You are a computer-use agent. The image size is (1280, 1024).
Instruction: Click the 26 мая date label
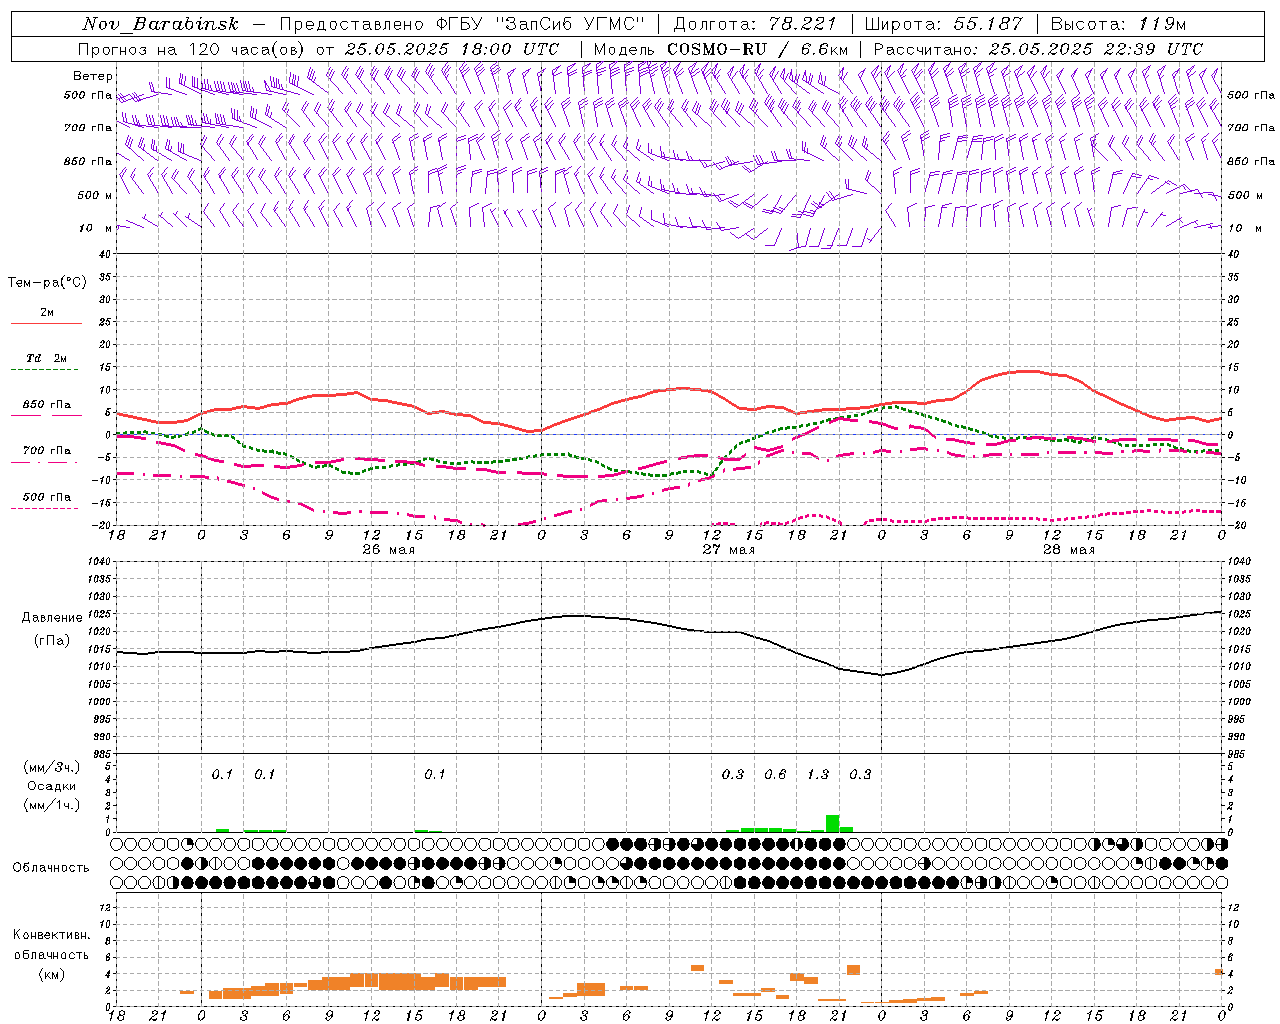[388, 550]
